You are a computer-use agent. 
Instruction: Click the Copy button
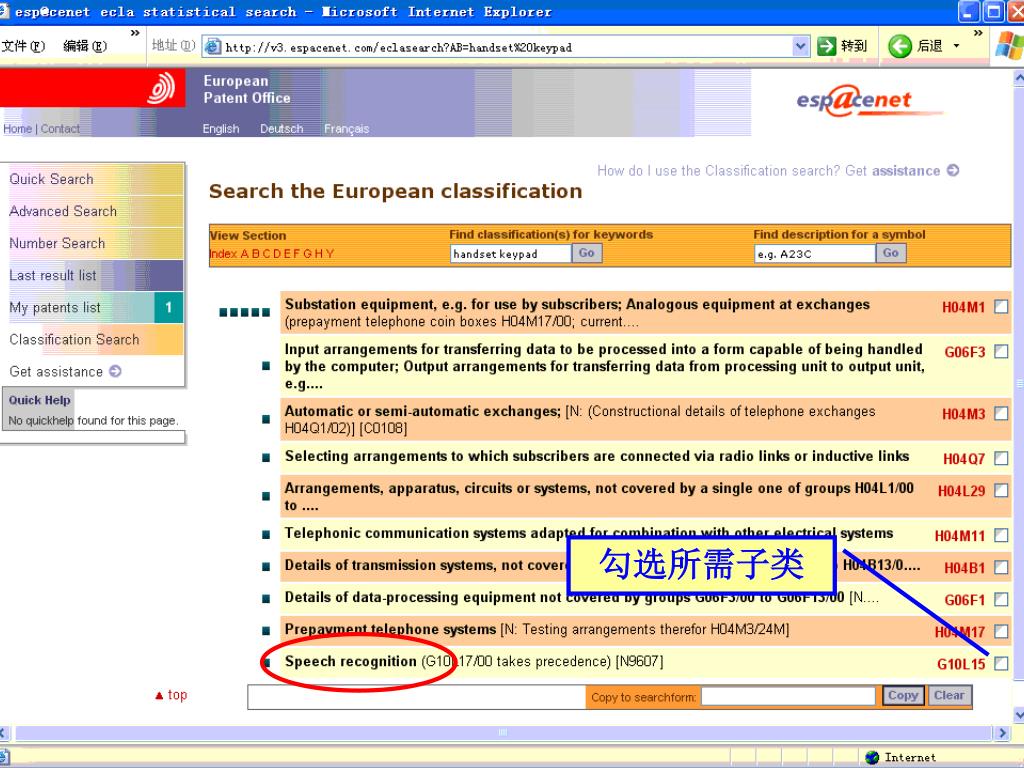coord(903,696)
